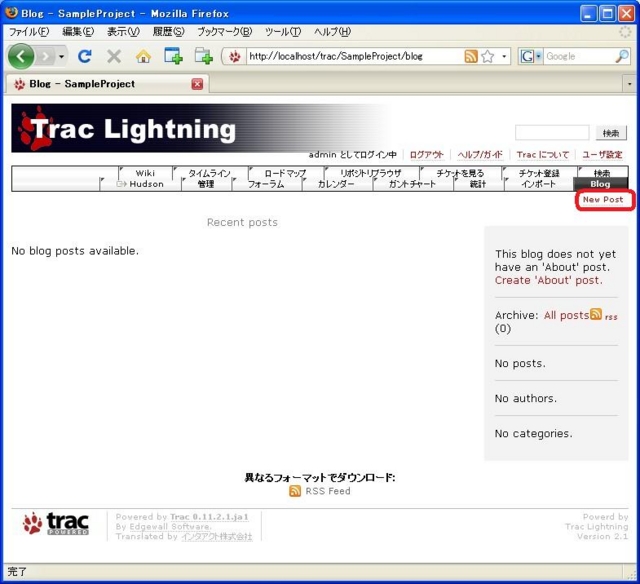Click the Create 'About' post link
640x584 pixels.
(x=548, y=280)
